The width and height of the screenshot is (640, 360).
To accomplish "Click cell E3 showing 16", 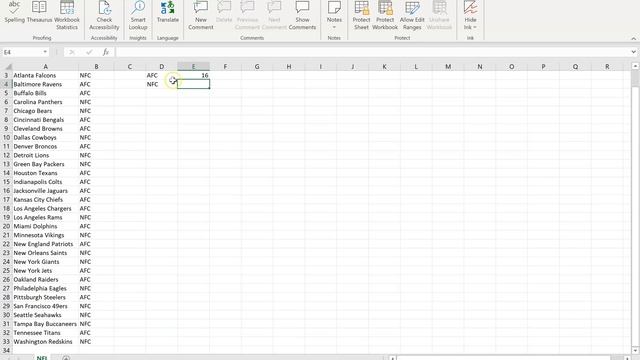I will point(193,76).
